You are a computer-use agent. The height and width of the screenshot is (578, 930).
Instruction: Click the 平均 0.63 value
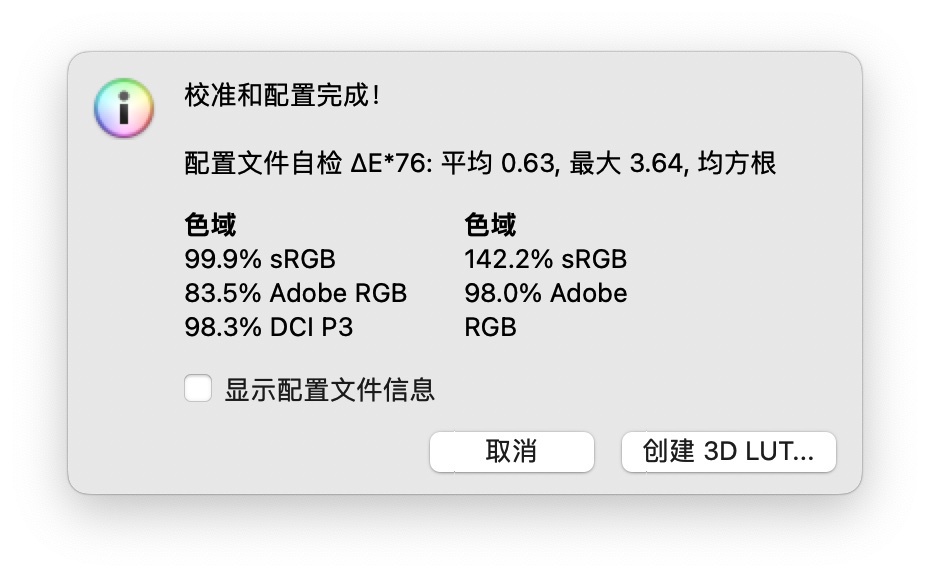(x=500, y=163)
